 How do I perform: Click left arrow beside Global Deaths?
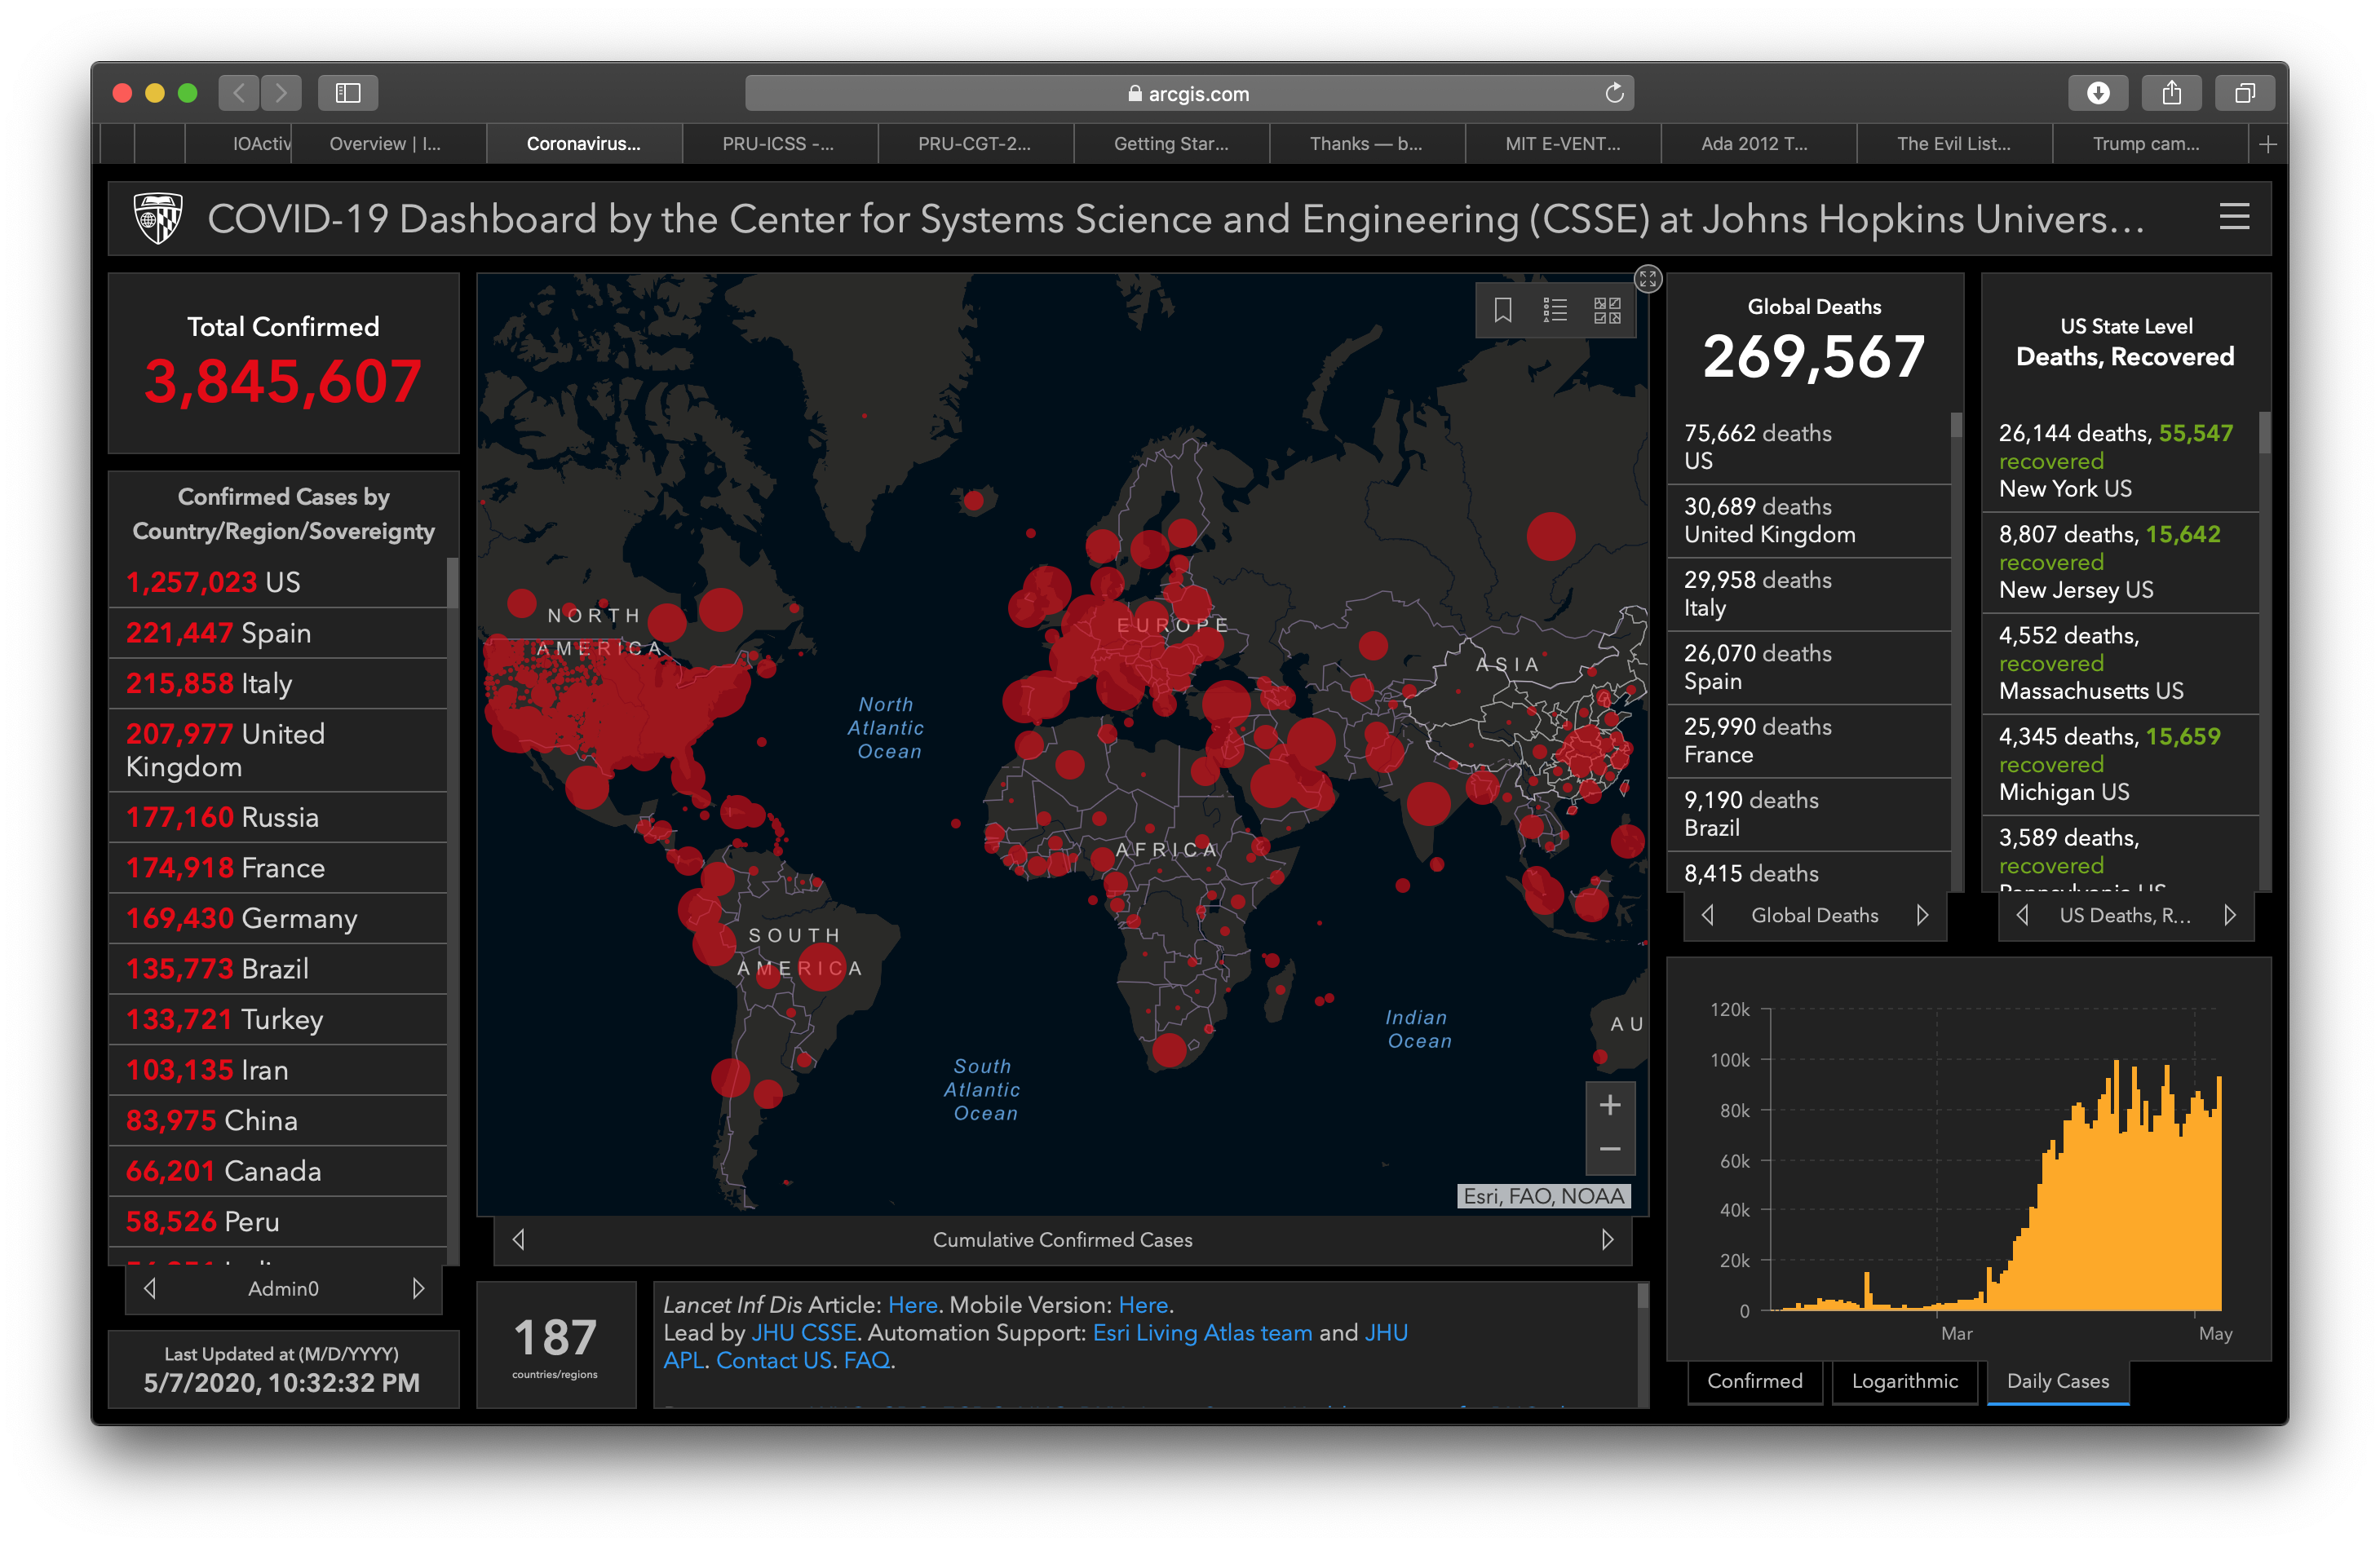tap(1708, 915)
